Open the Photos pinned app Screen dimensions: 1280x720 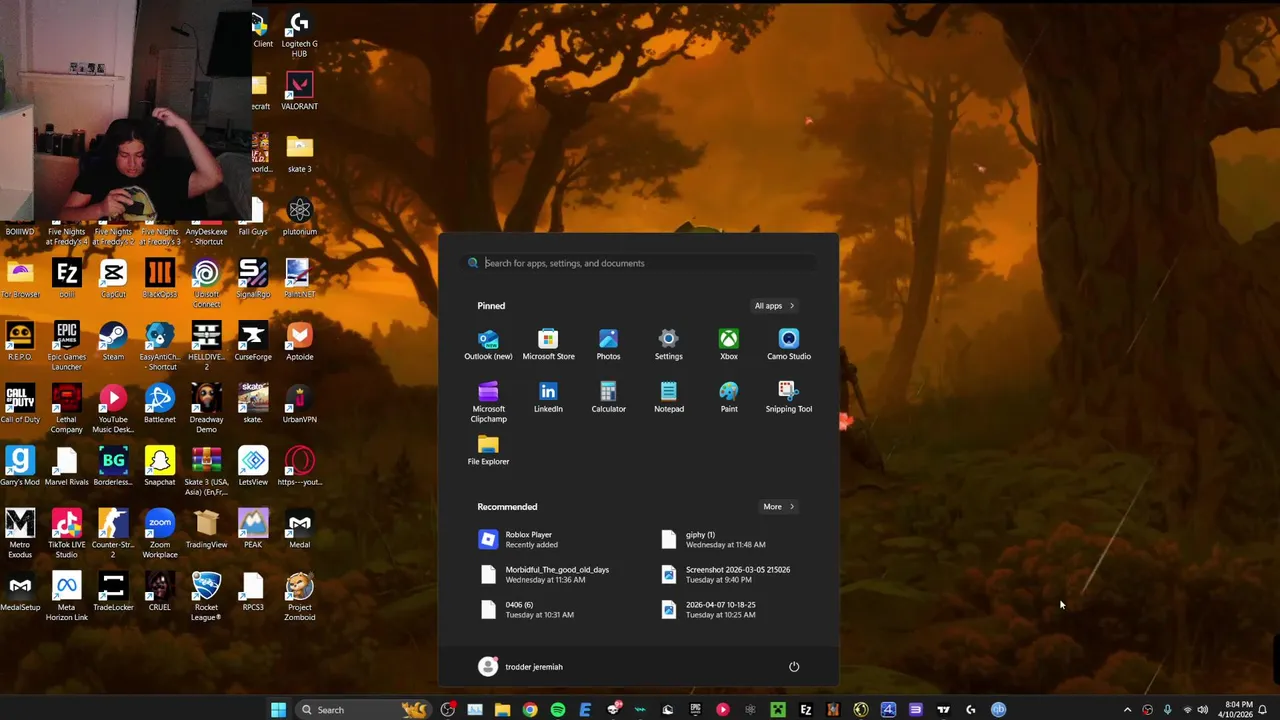608,344
